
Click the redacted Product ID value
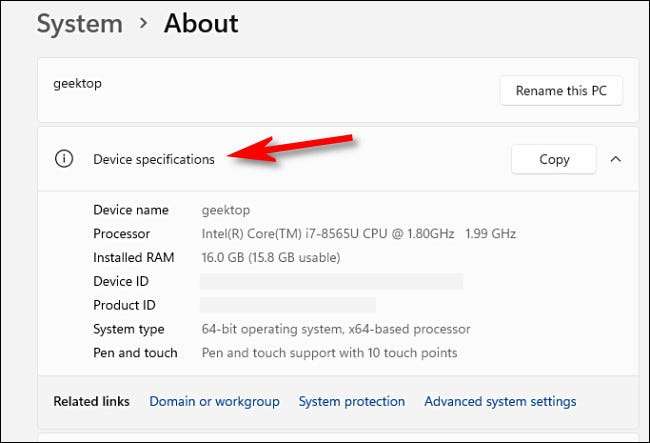288,305
